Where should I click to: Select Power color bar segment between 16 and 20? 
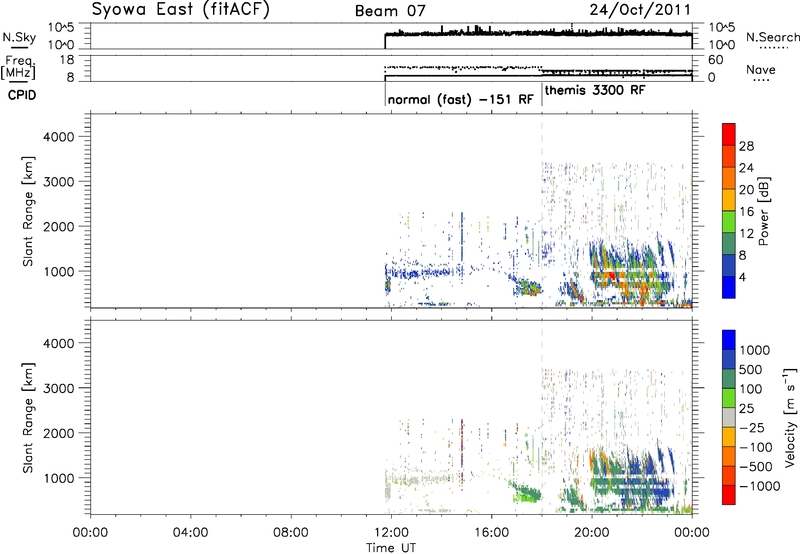pyautogui.click(x=729, y=200)
